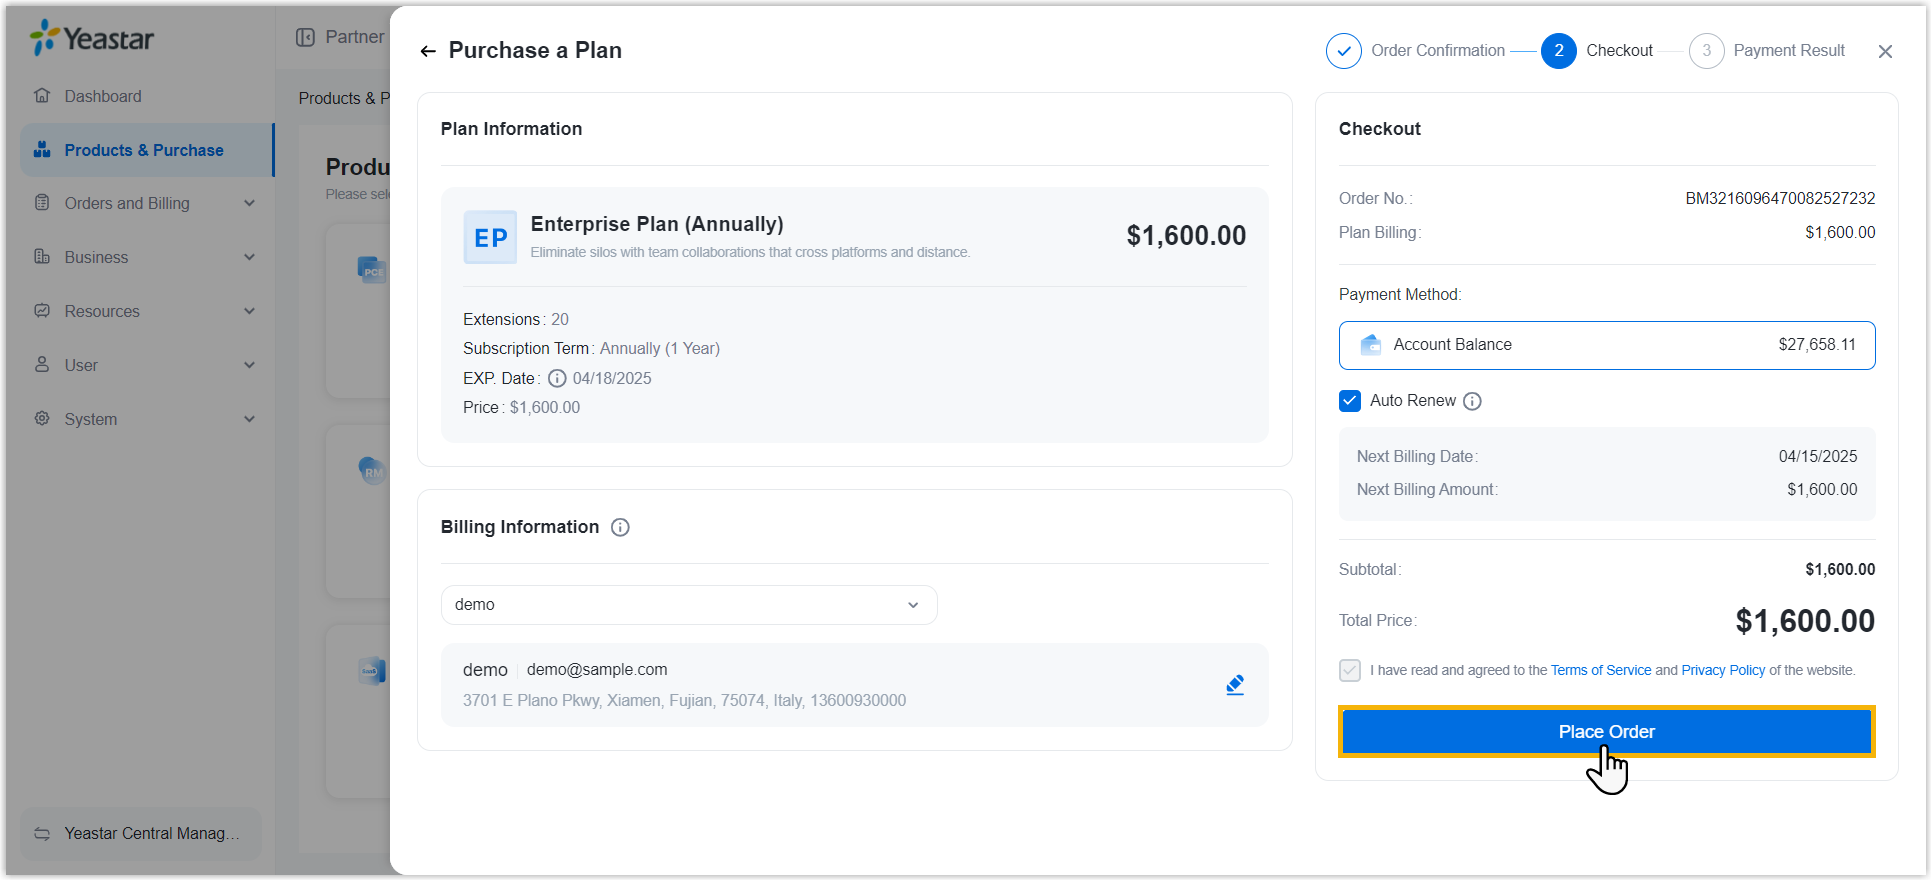Select the Account Balance payment method
Screen dimensions: 1932x881
click(1606, 345)
